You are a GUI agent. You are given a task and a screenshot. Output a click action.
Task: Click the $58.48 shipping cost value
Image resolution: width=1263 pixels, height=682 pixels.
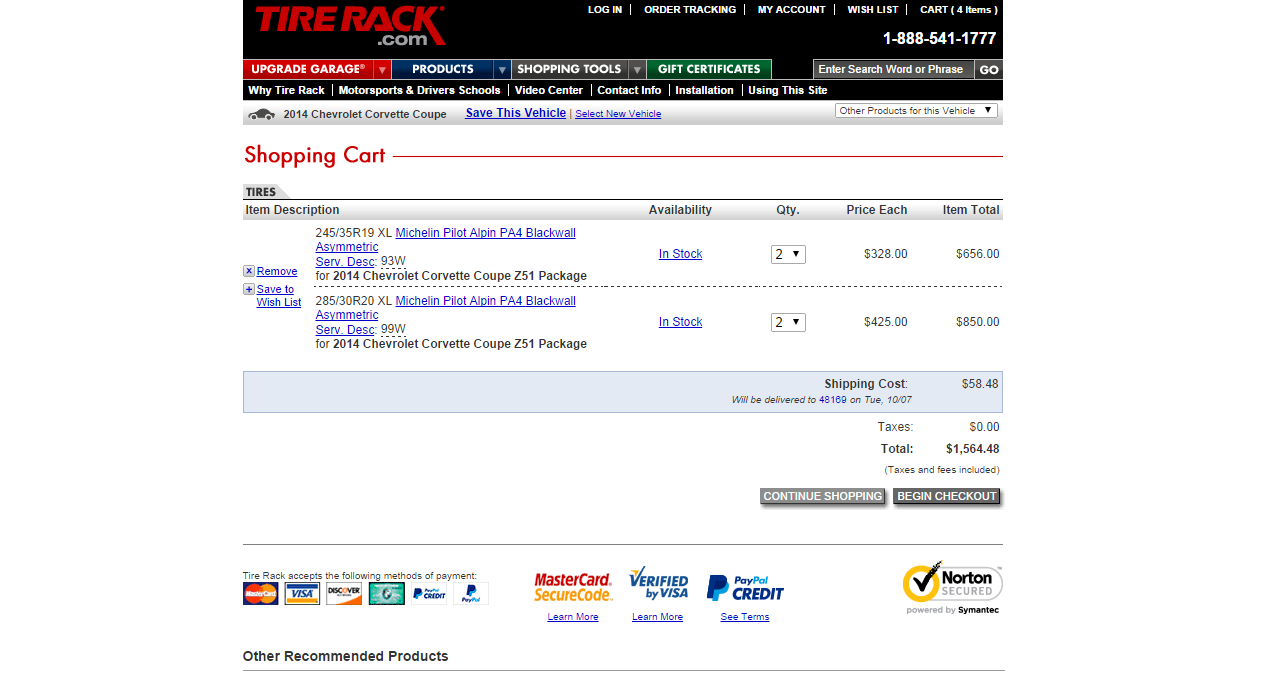coord(980,384)
